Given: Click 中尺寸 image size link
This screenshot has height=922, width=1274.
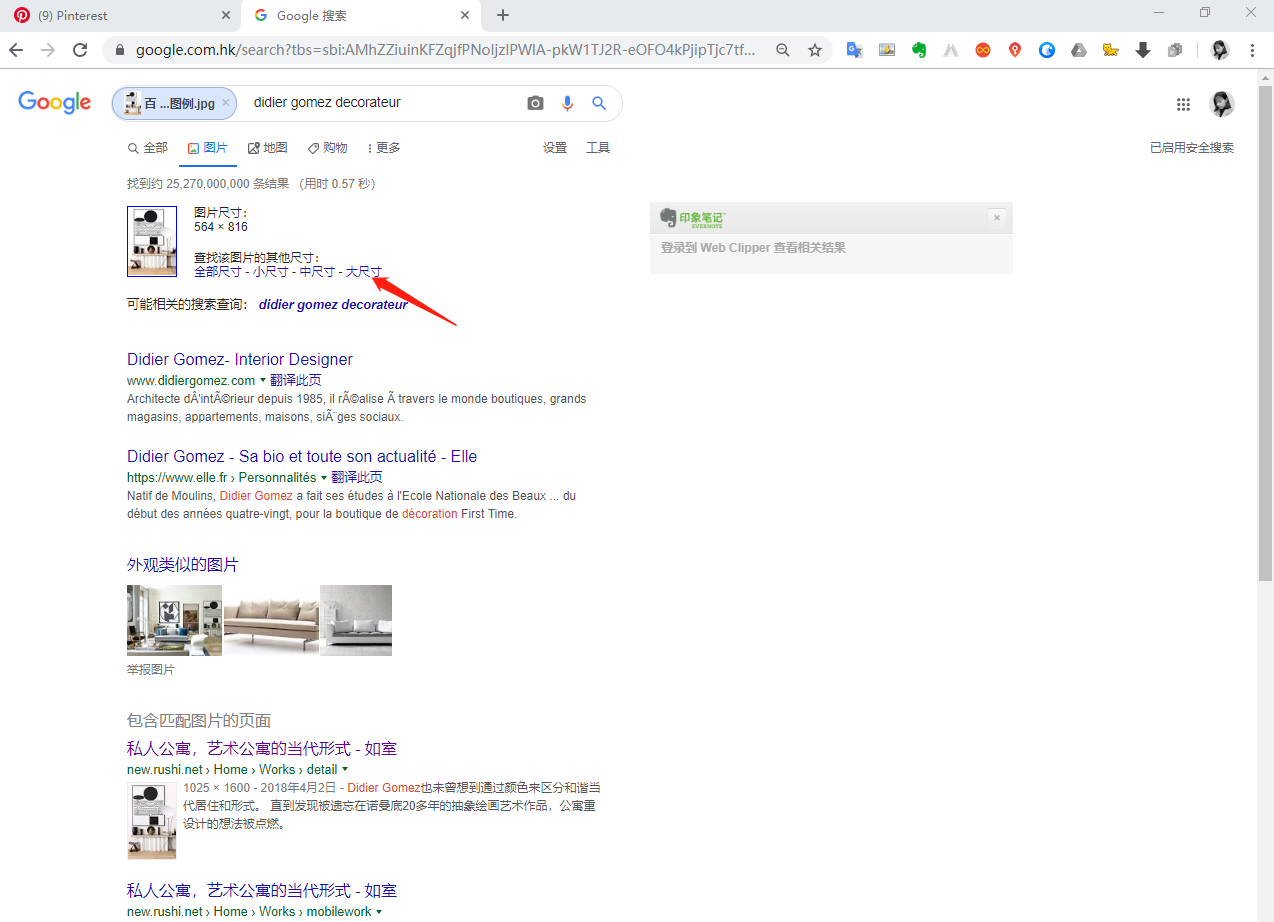Looking at the screenshot, I should point(318,272).
